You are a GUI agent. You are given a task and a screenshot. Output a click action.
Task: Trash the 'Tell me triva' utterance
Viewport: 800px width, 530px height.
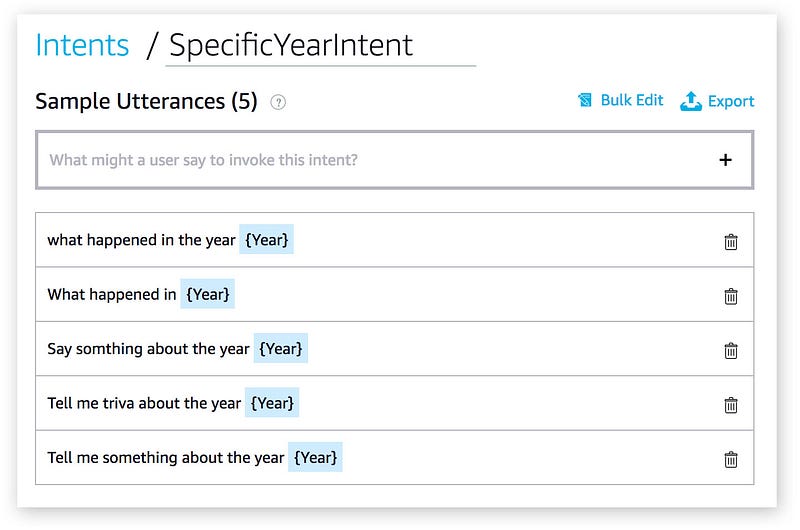pos(731,405)
